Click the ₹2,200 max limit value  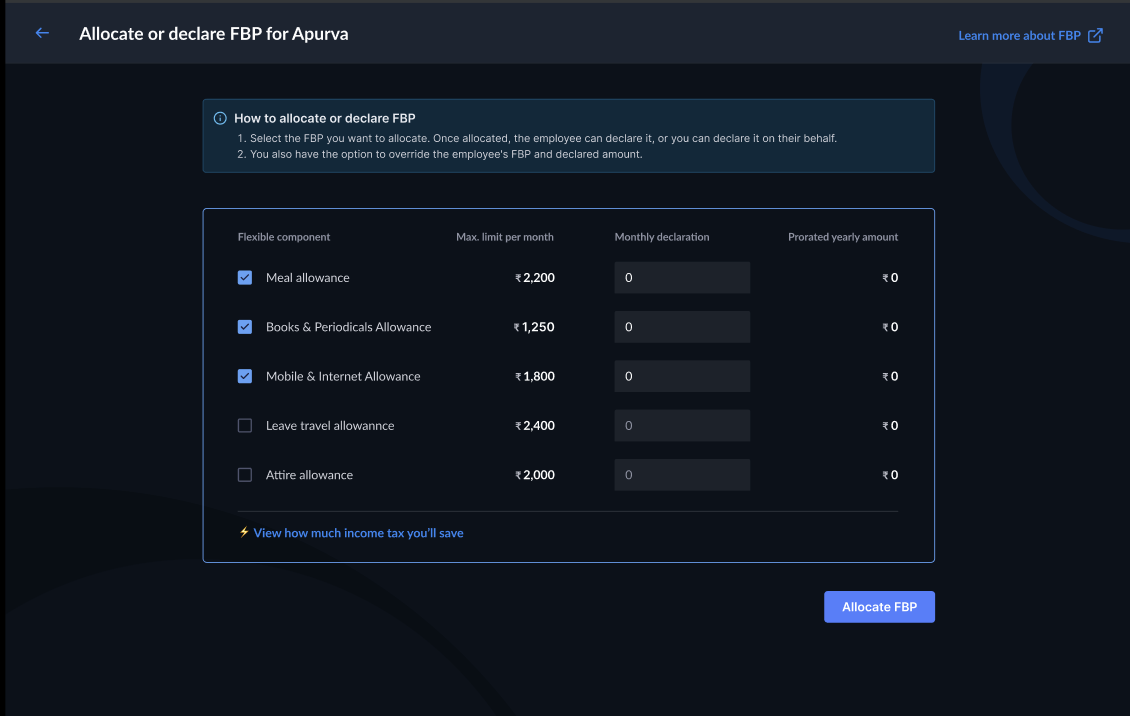535,277
